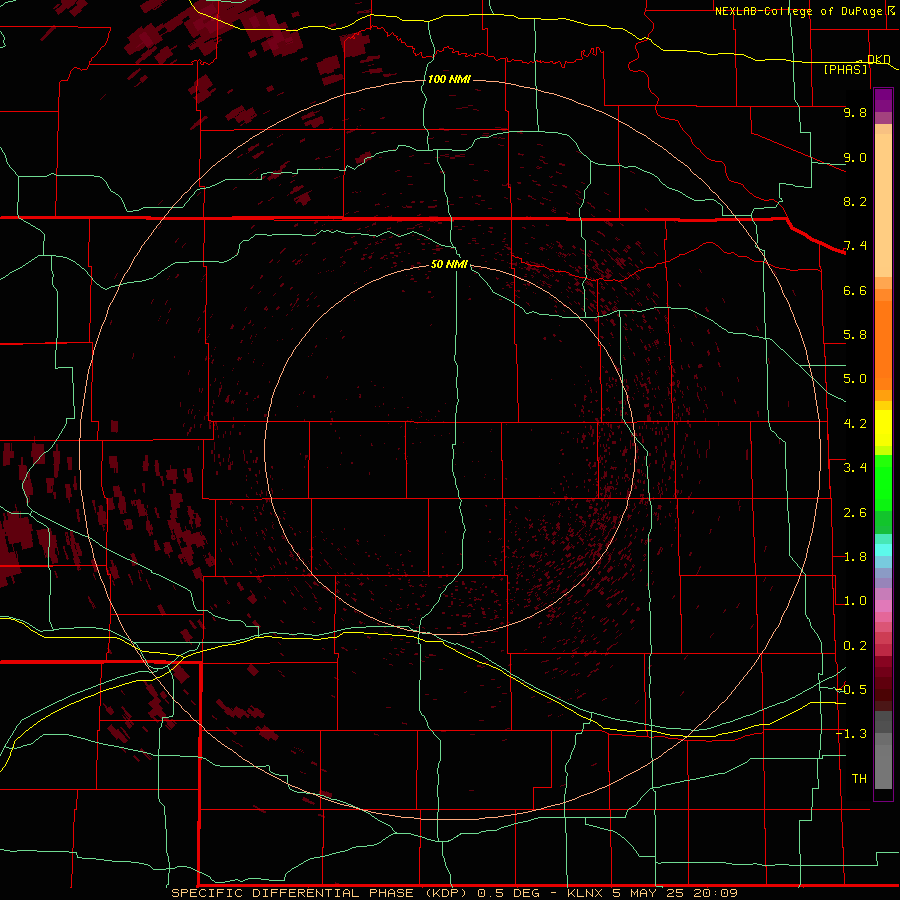
Task: Click the 4.2 value on the color scale
Action: (x=855, y=424)
